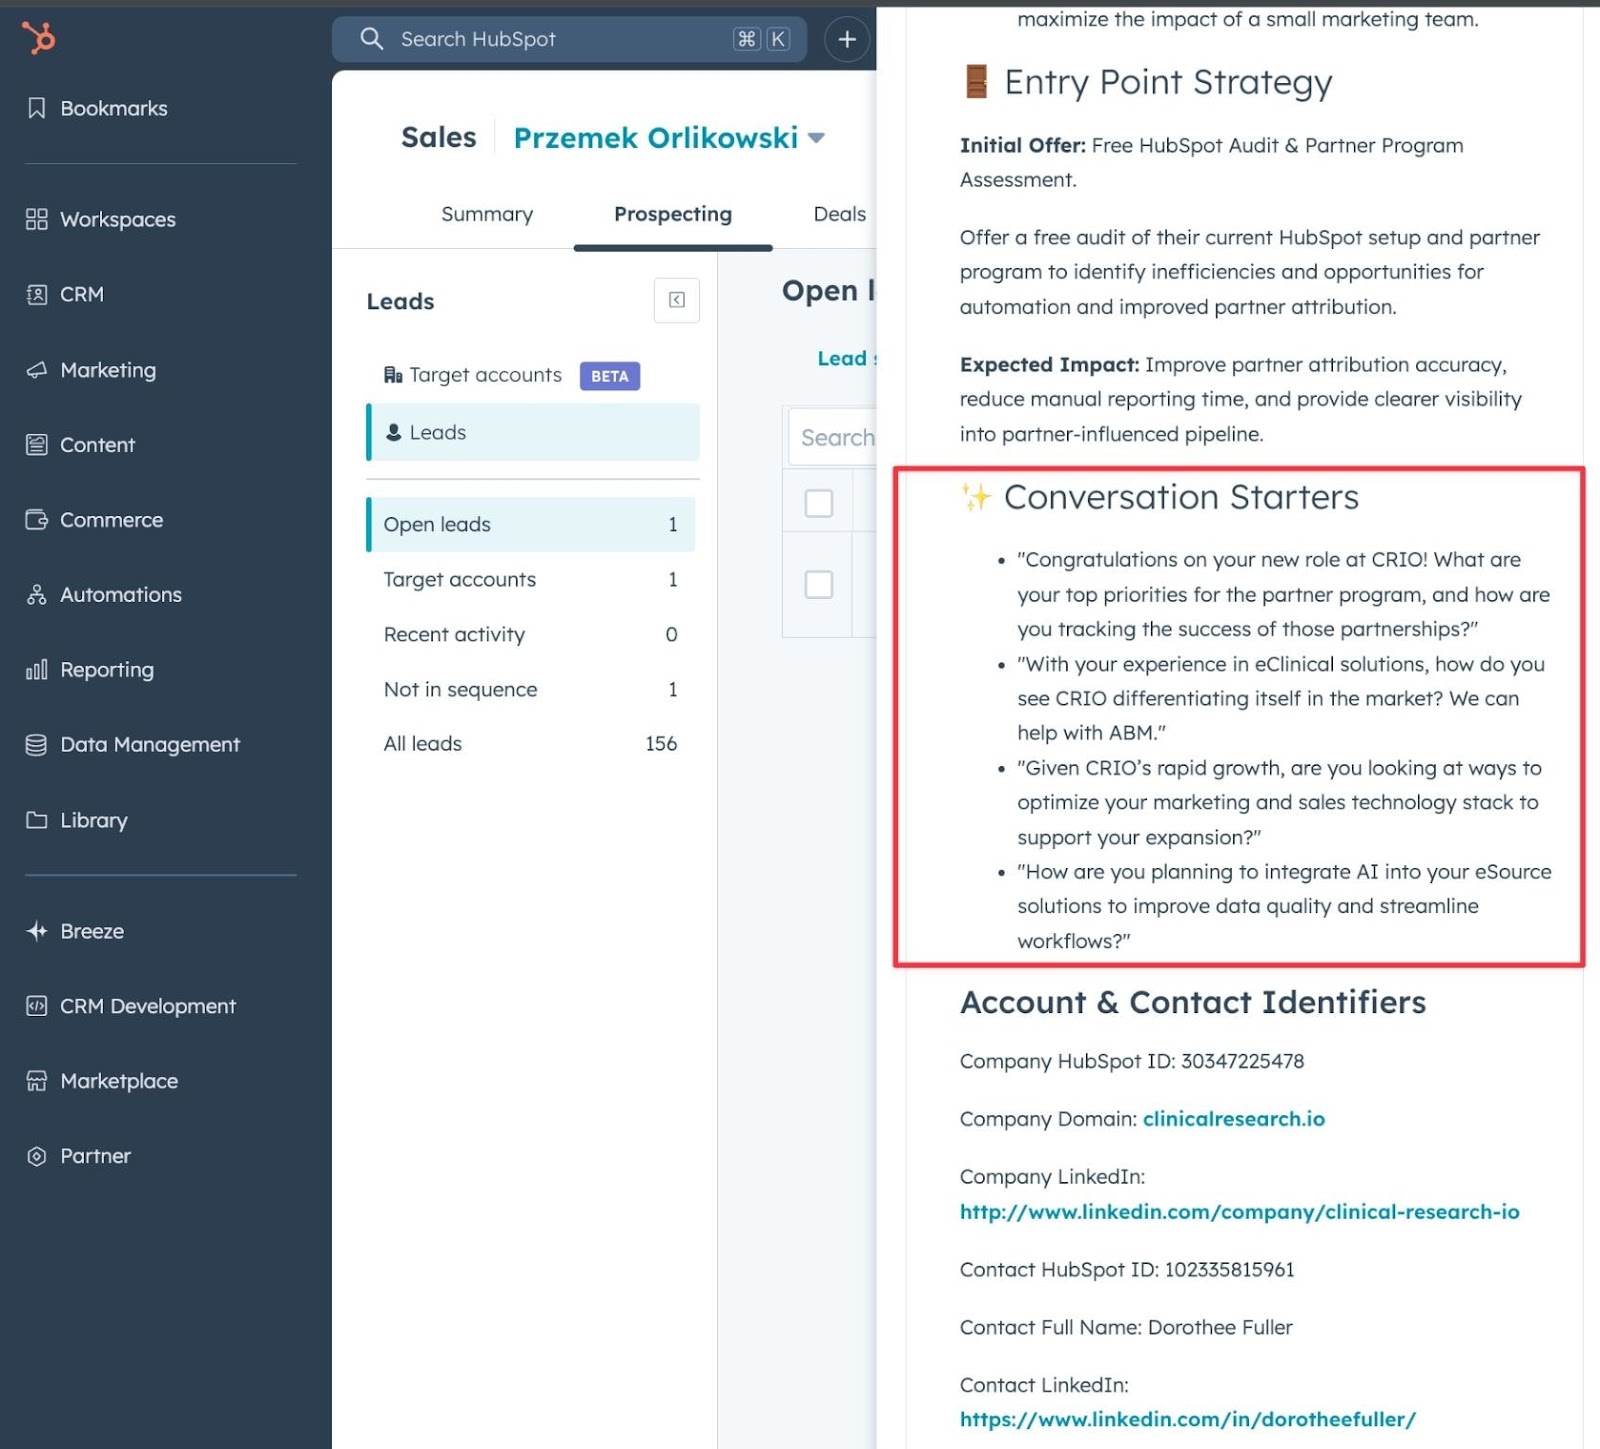Click the Lead stage column link
Image resolution: width=1600 pixels, height=1449 pixels.
click(x=847, y=358)
